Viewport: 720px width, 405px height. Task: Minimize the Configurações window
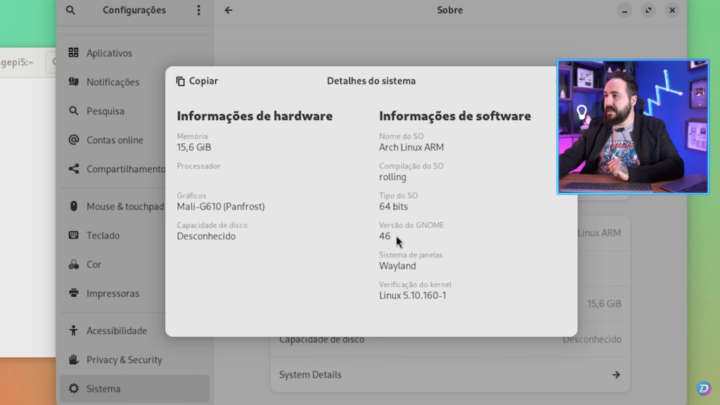[x=624, y=10]
